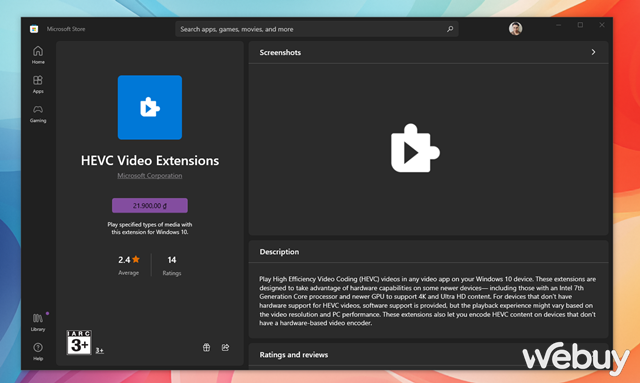Click the search magnifier icon
Screen dimensions: 640x383
[450, 29]
